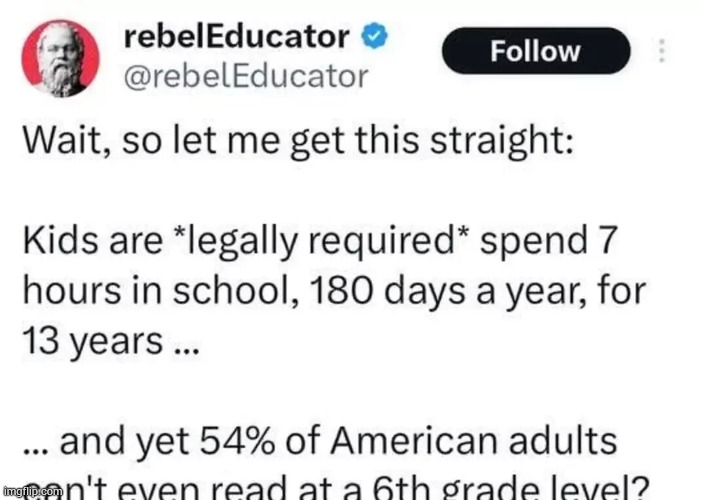Click the Follow button
The height and width of the screenshot is (500, 701).
tap(536, 51)
